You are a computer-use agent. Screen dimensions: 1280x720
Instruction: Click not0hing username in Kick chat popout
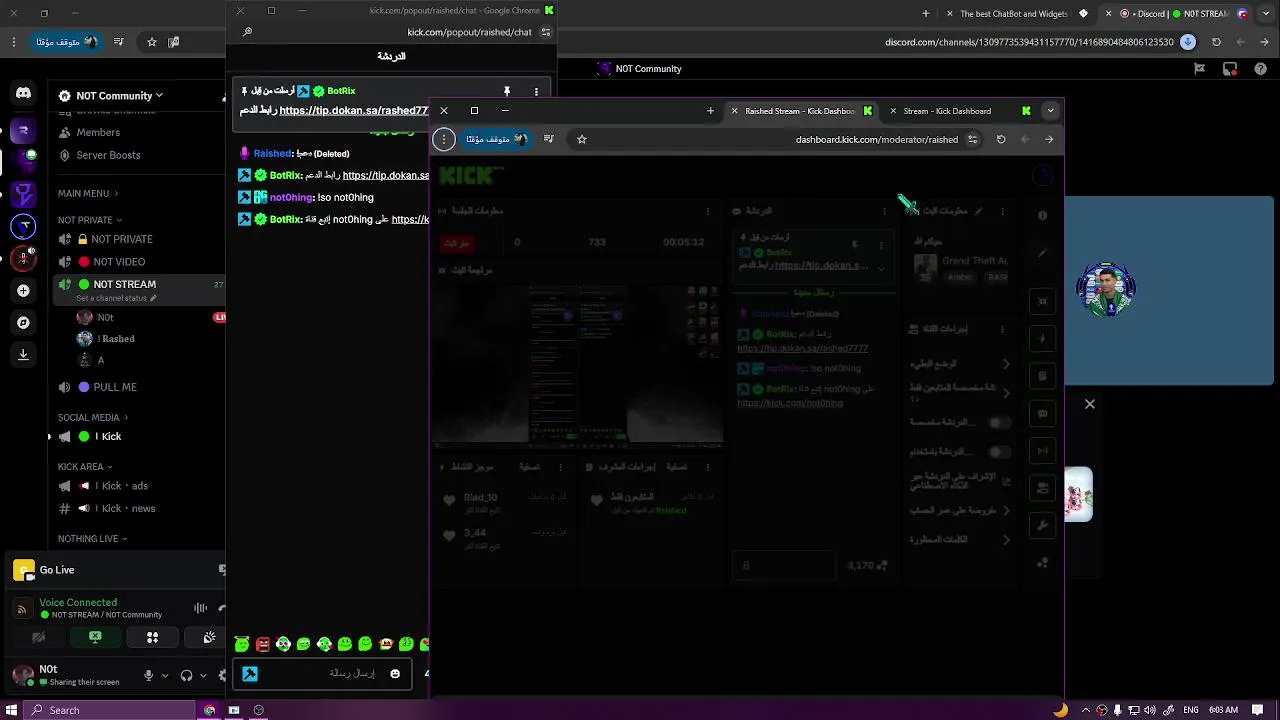coord(292,198)
